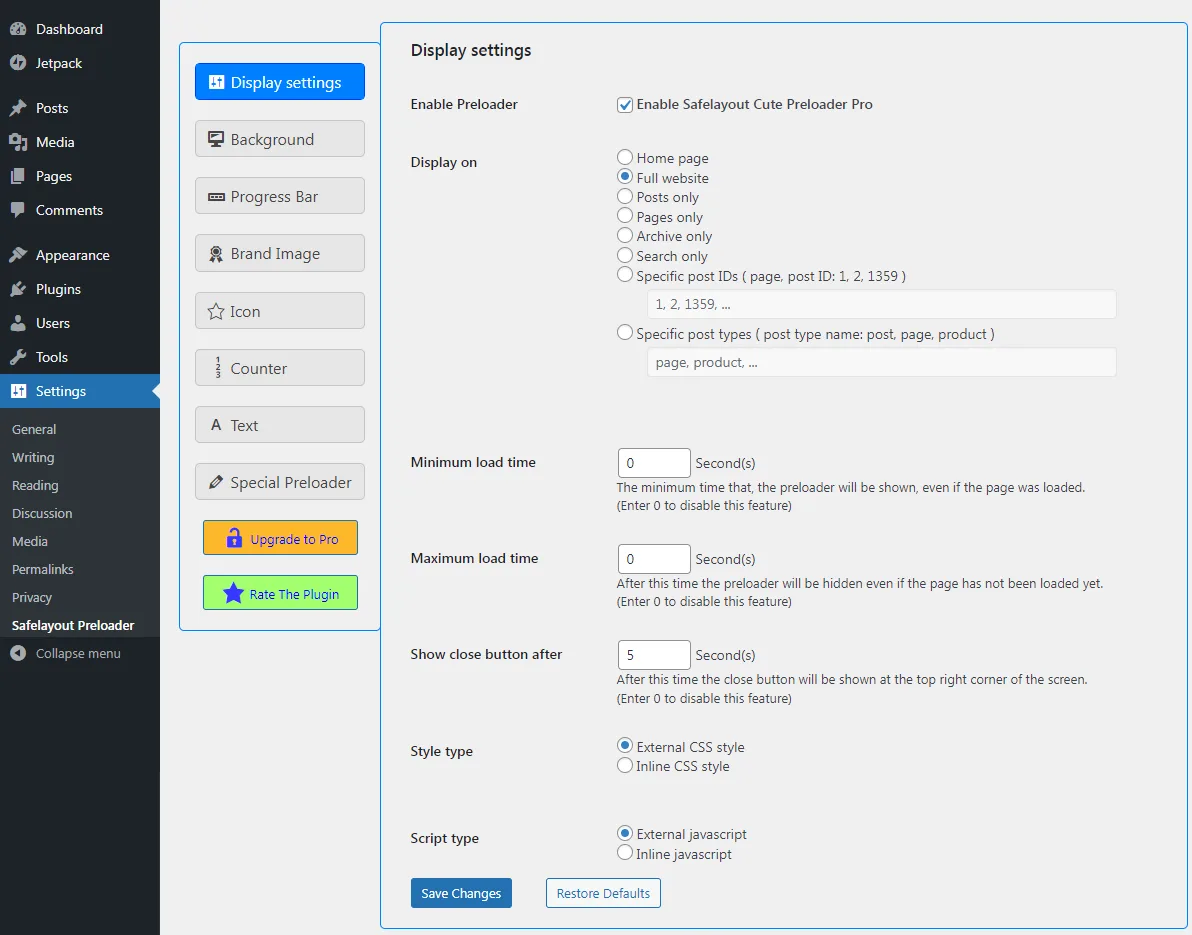The height and width of the screenshot is (935, 1192).
Task: Open the Discussion settings submenu
Action: click(x=42, y=514)
